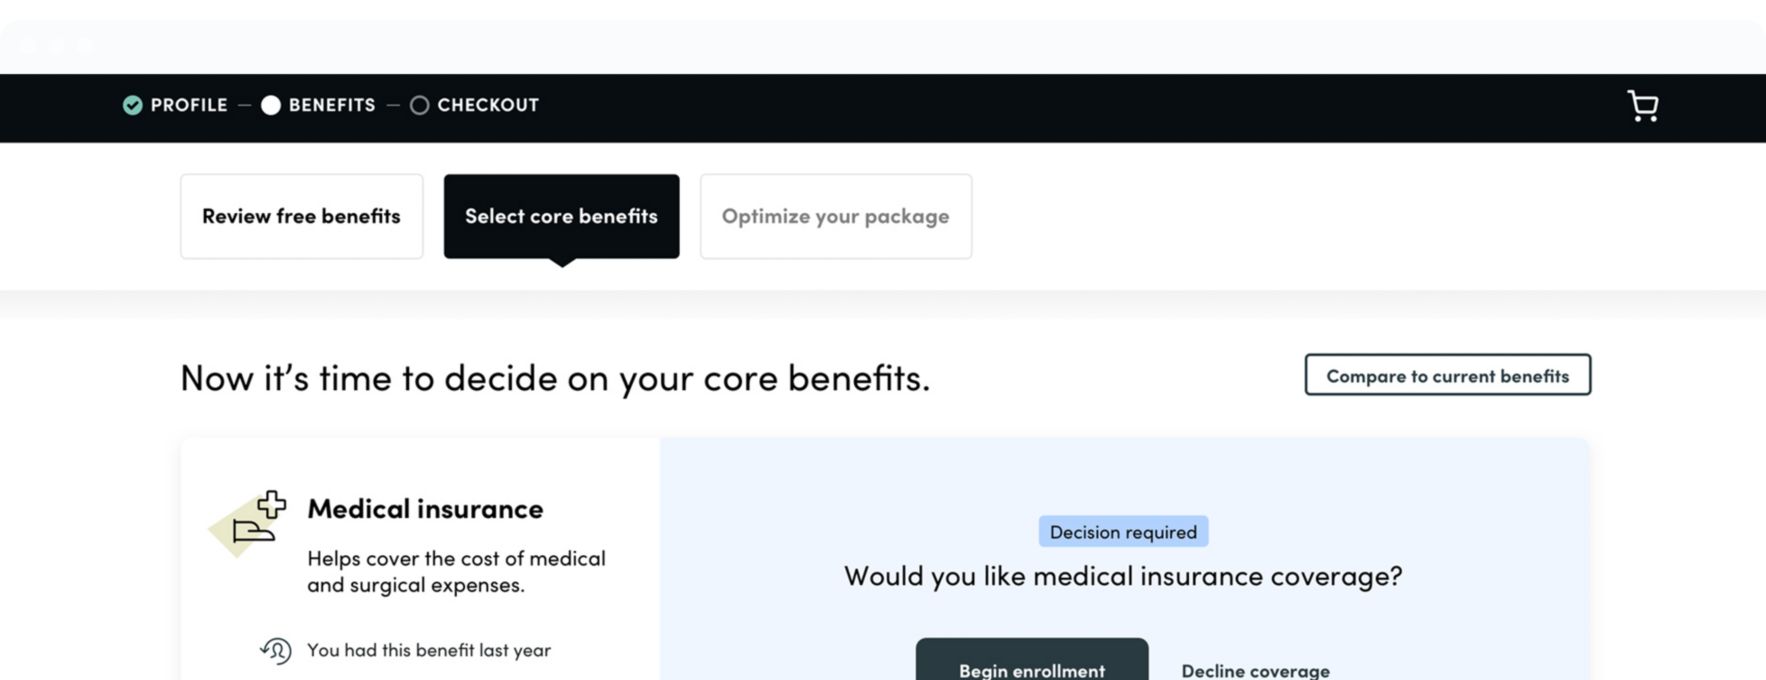The image size is (1766, 680).
Task: Click the Decline coverage link
Action: [x=1255, y=670]
